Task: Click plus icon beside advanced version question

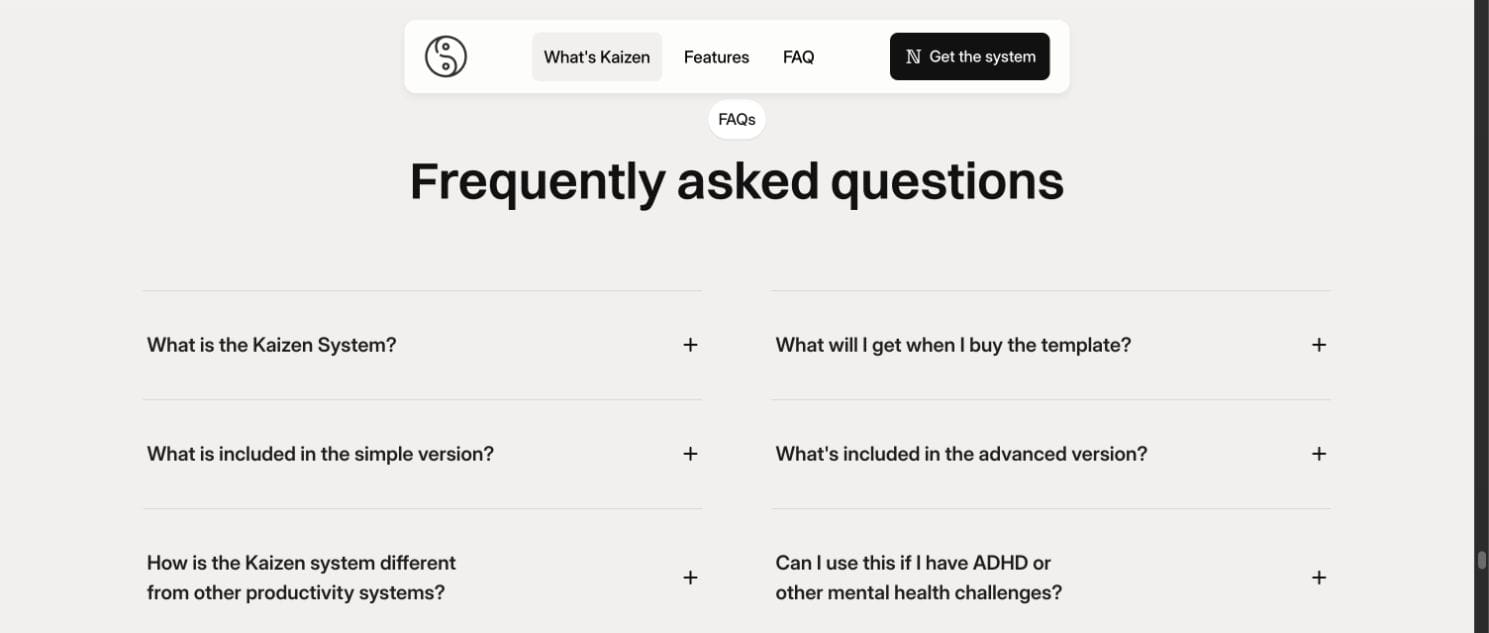Action: (x=1319, y=454)
